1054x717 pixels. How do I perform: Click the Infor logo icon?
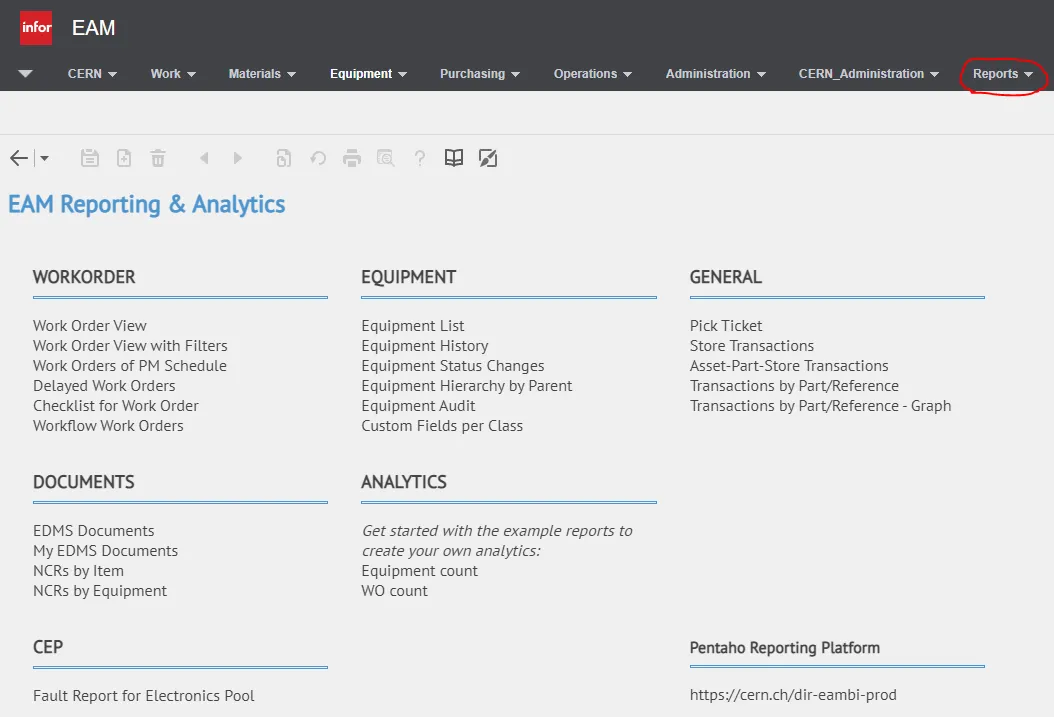tap(36, 28)
